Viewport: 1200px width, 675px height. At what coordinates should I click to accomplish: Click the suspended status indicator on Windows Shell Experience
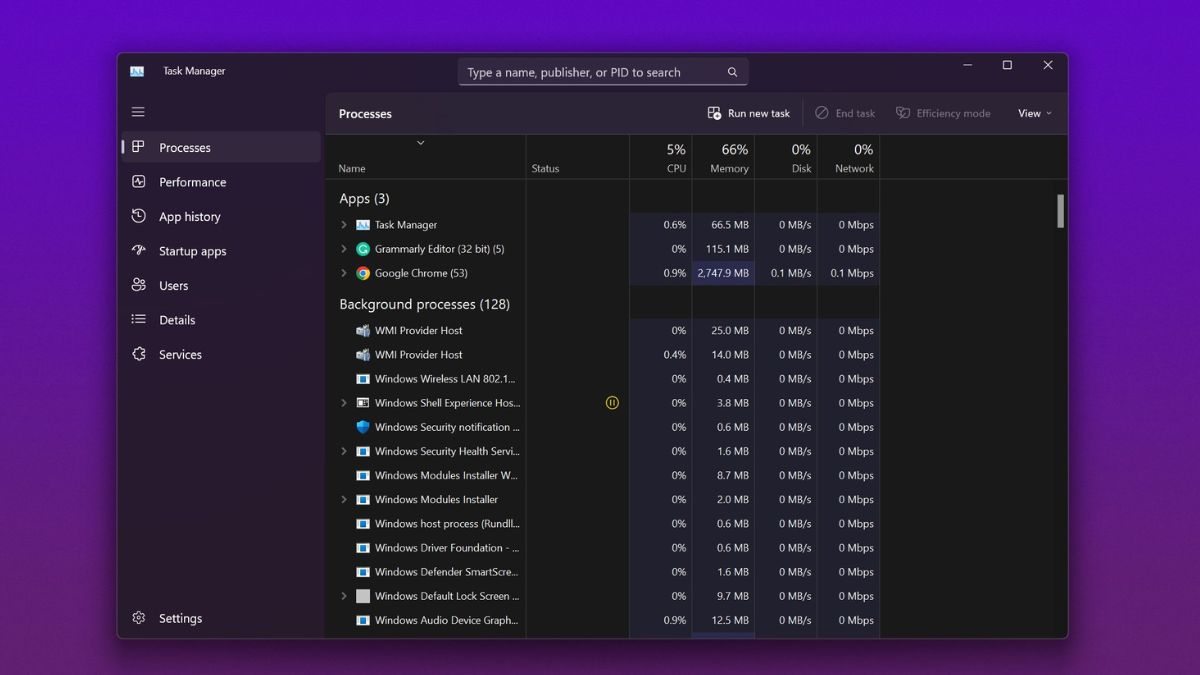[611, 403]
